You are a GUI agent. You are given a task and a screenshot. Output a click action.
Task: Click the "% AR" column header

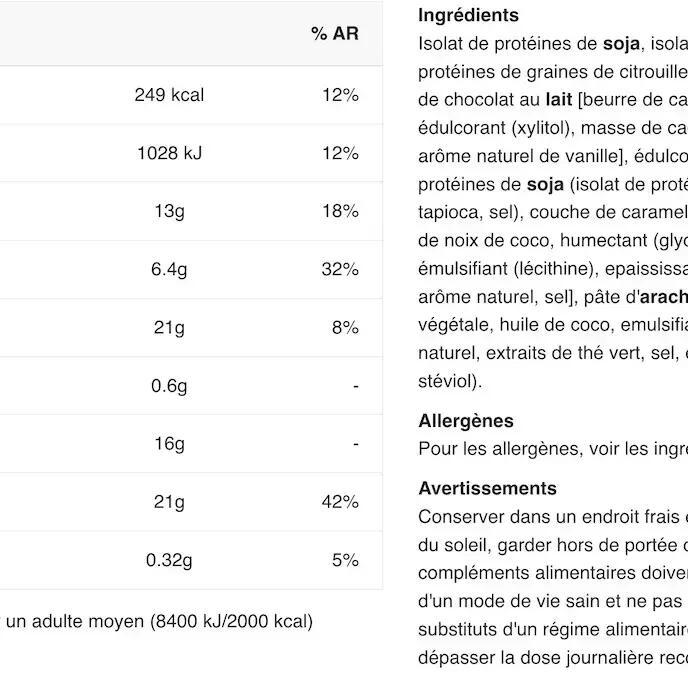(x=334, y=34)
